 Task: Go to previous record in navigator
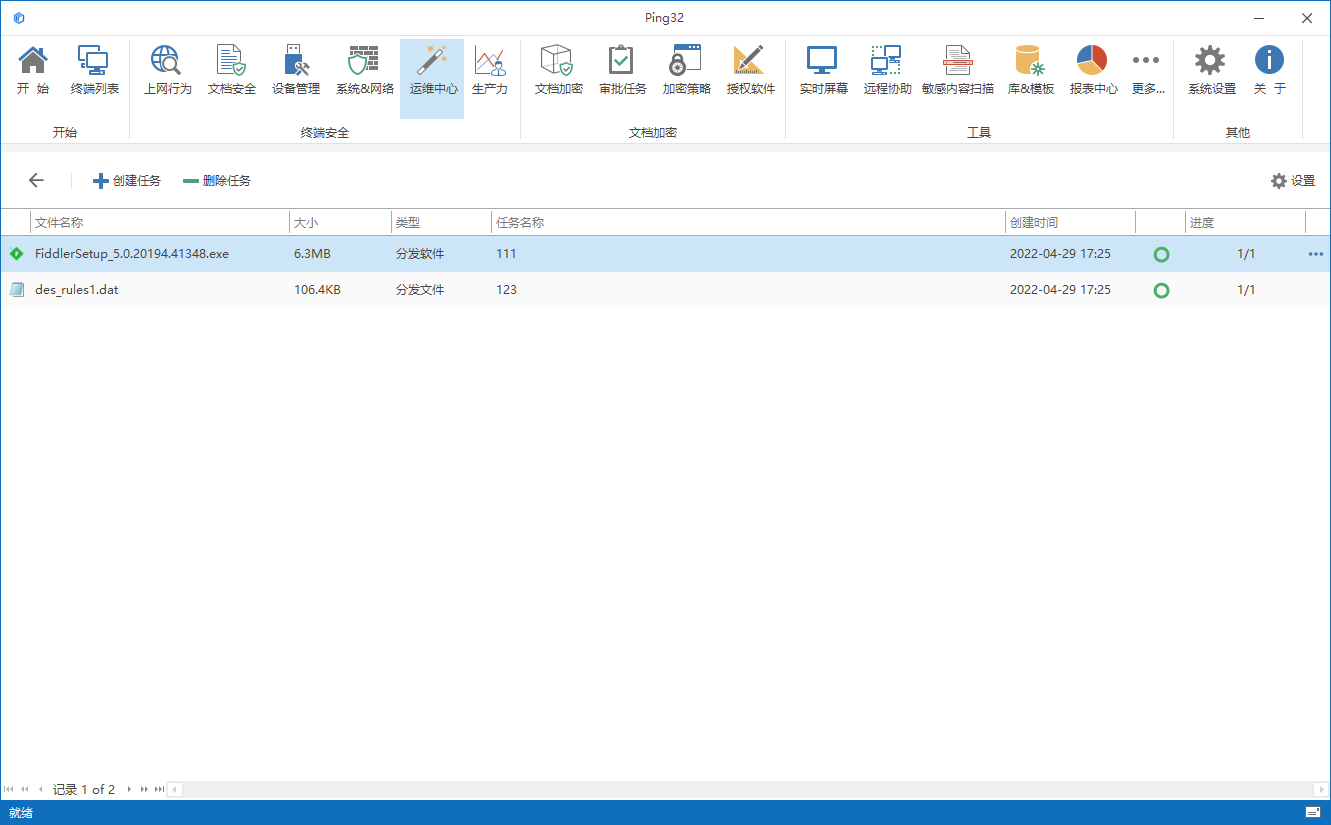point(40,789)
